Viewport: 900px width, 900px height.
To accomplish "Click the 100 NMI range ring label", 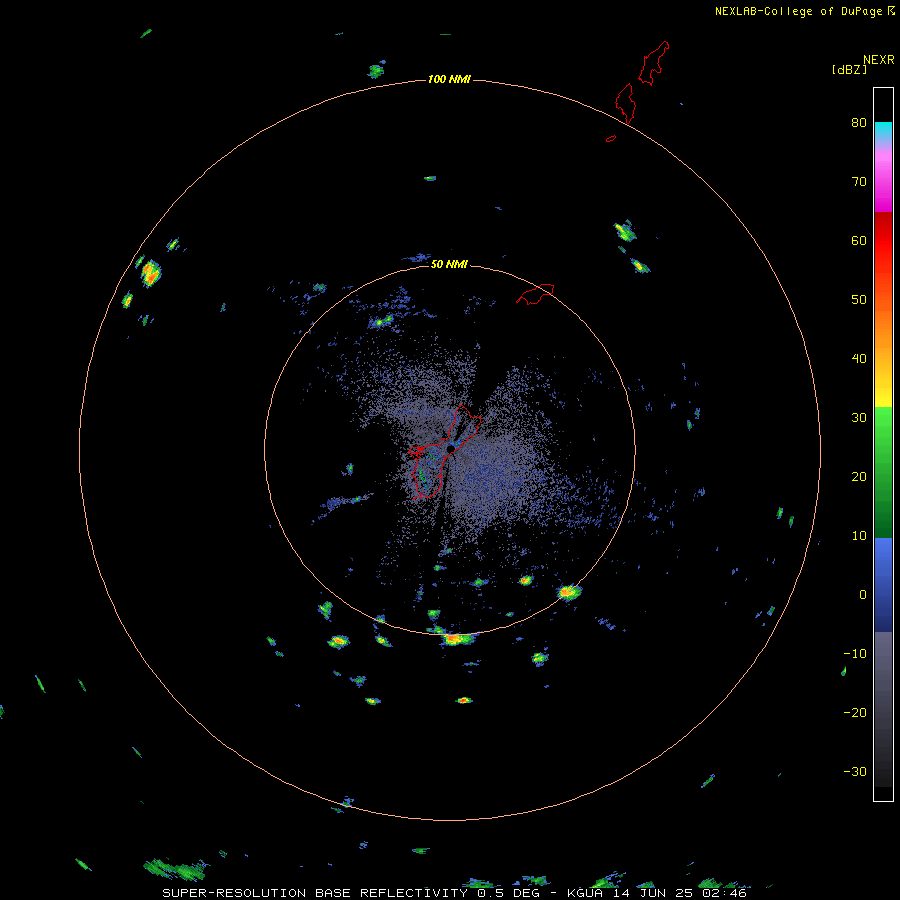I will tap(449, 79).
